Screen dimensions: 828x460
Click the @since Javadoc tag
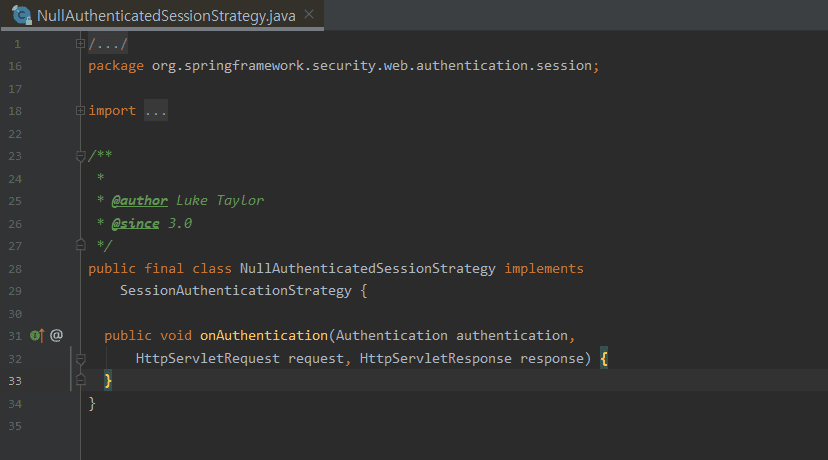[135, 223]
